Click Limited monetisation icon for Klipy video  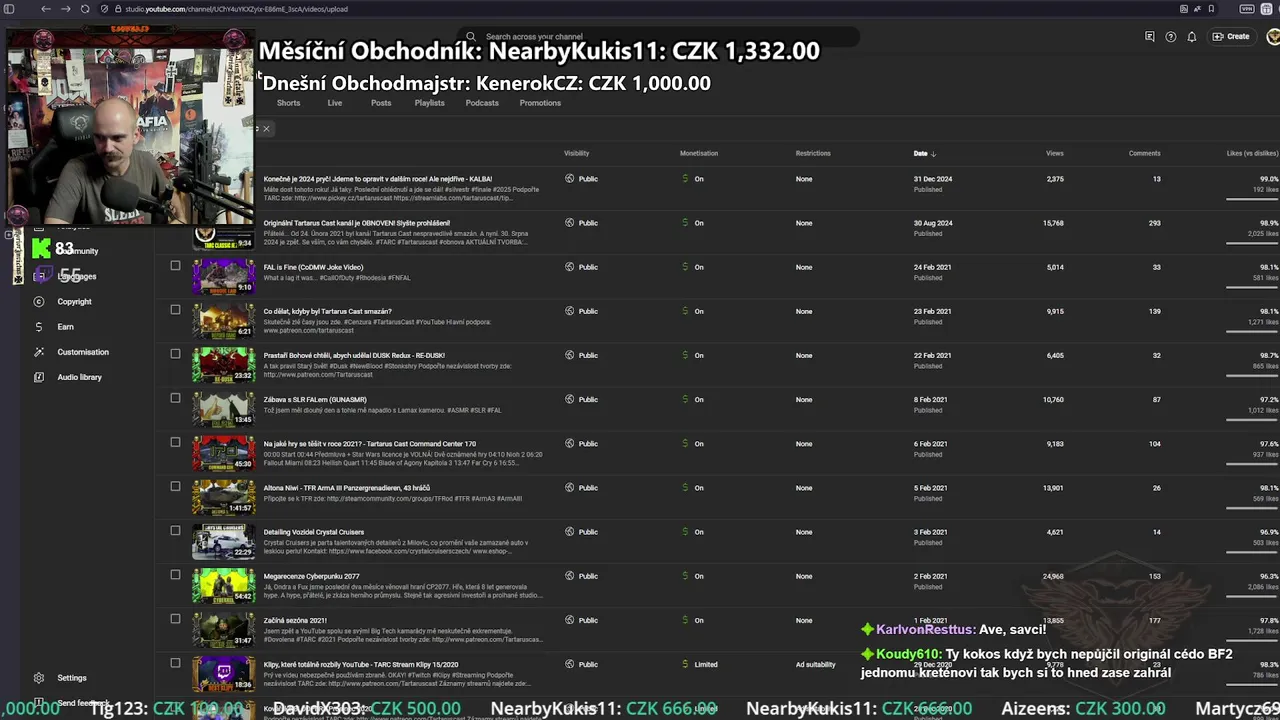(685, 664)
